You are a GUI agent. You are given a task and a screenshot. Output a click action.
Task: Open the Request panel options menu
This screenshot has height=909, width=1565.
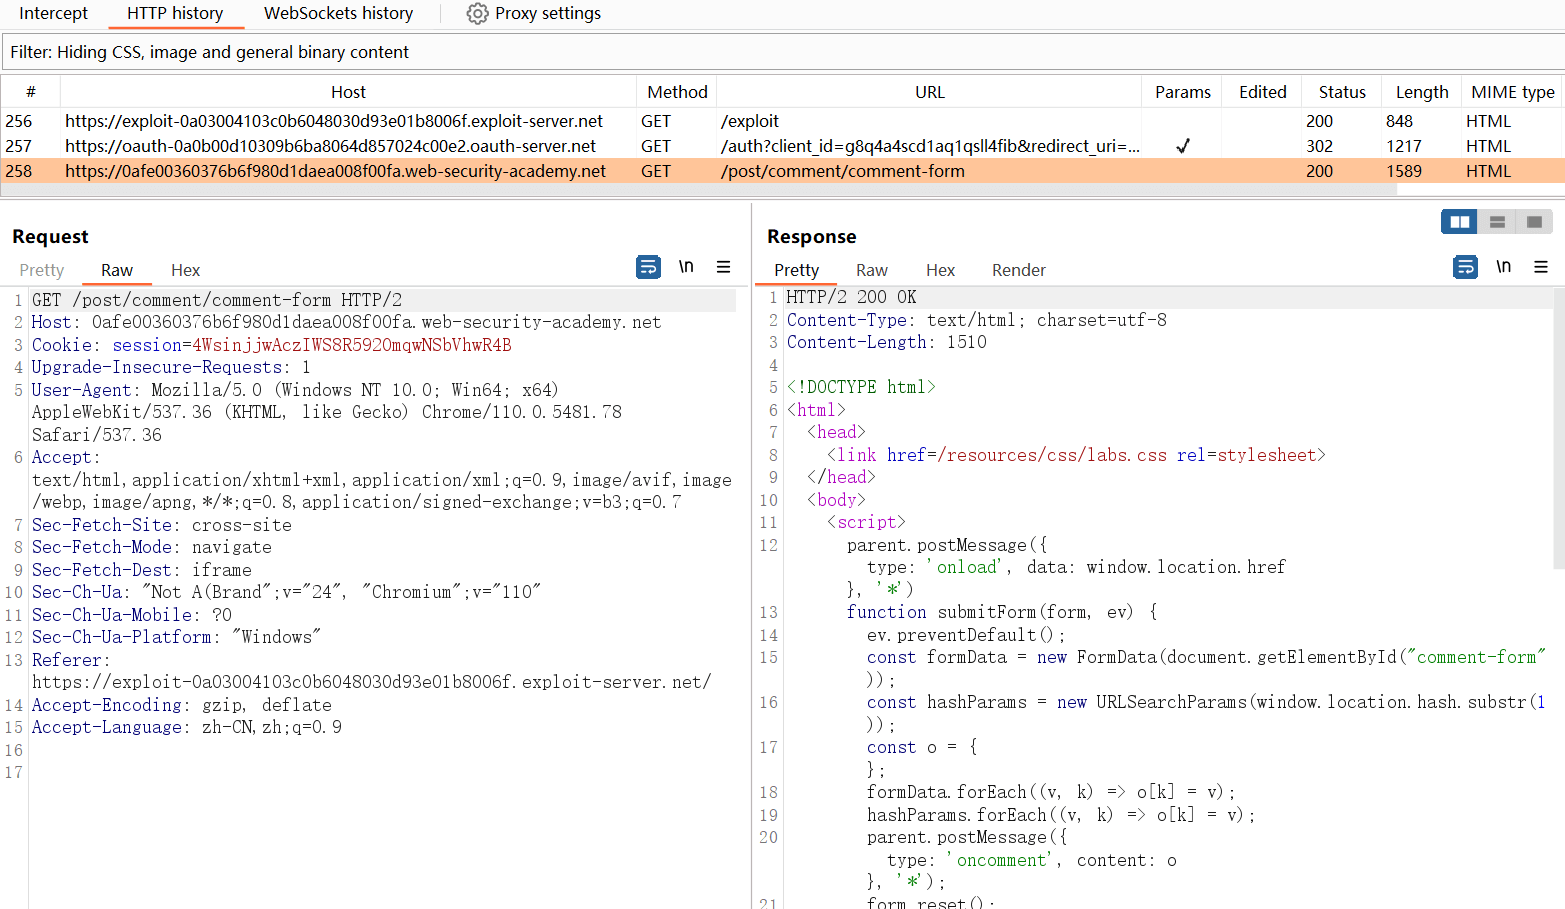tap(723, 267)
